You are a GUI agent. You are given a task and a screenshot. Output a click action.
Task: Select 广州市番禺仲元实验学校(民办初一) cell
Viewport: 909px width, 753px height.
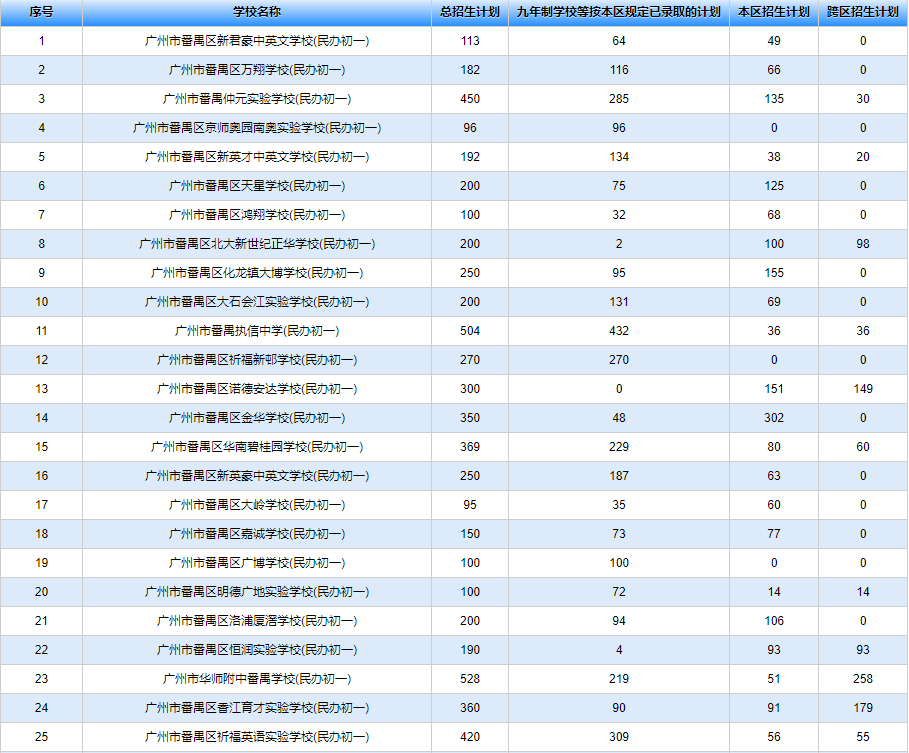tap(257, 99)
